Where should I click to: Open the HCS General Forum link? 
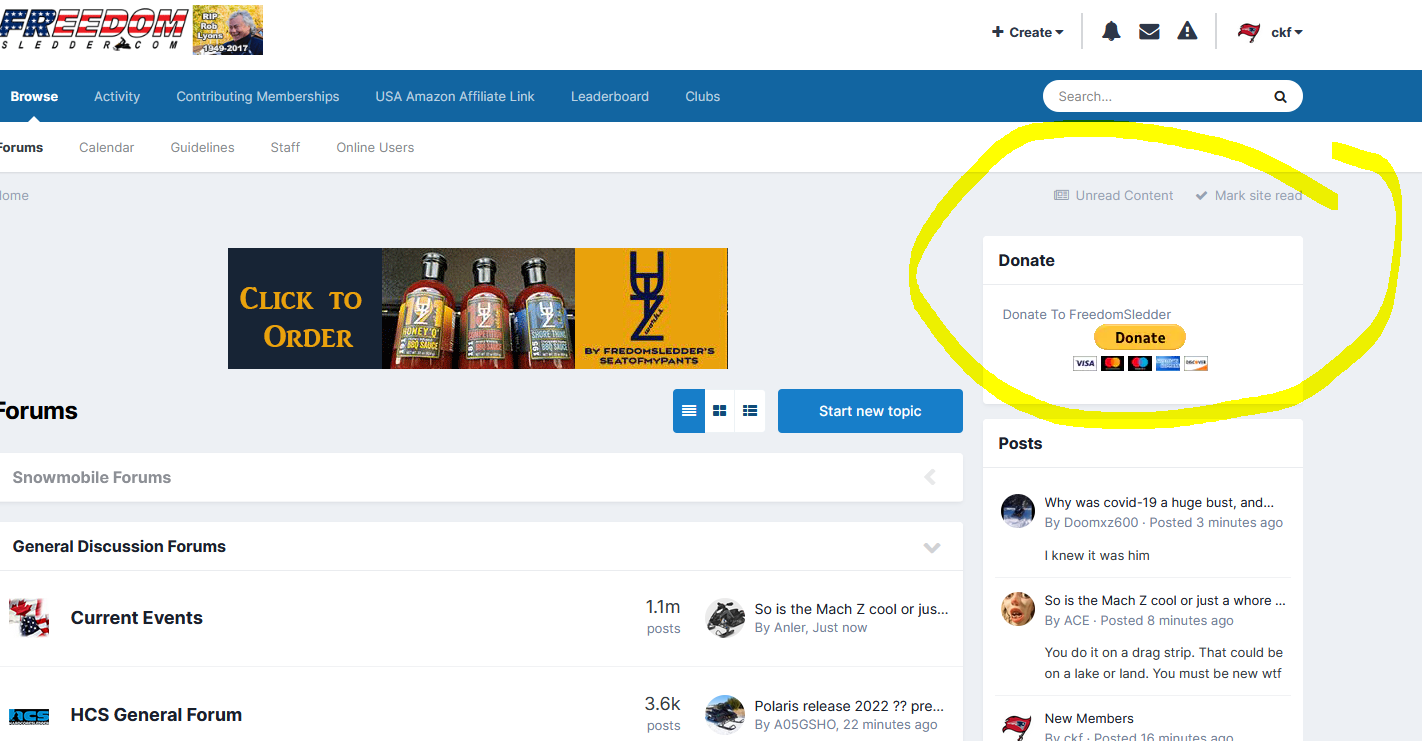156,715
